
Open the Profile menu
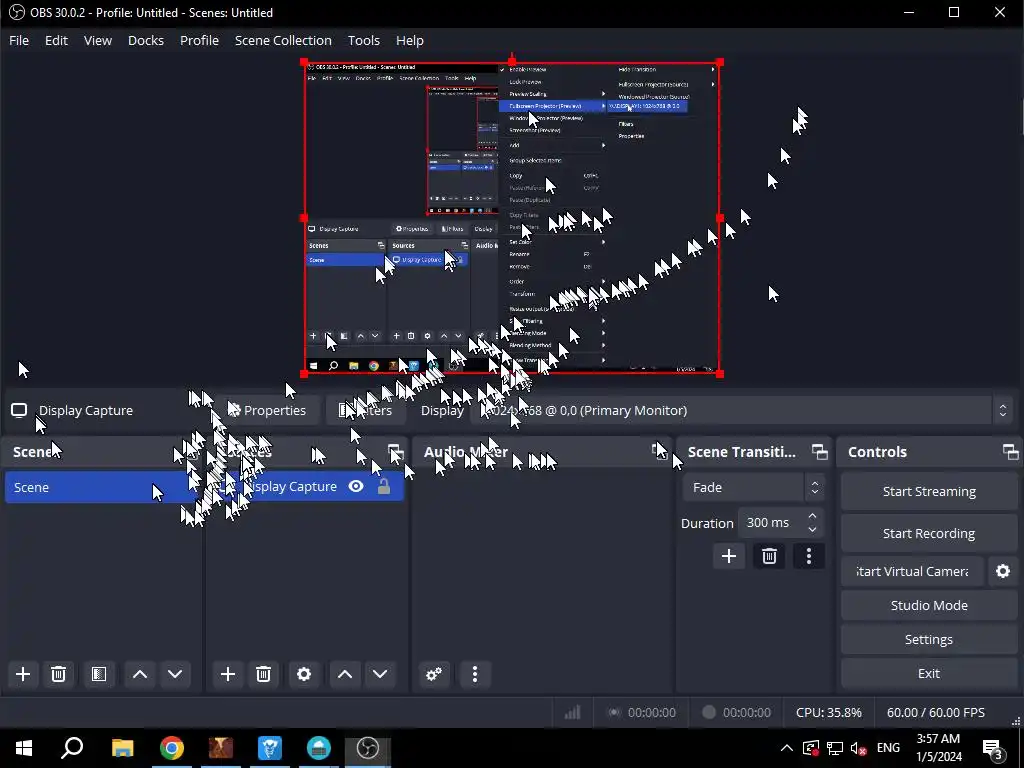click(x=199, y=40)
